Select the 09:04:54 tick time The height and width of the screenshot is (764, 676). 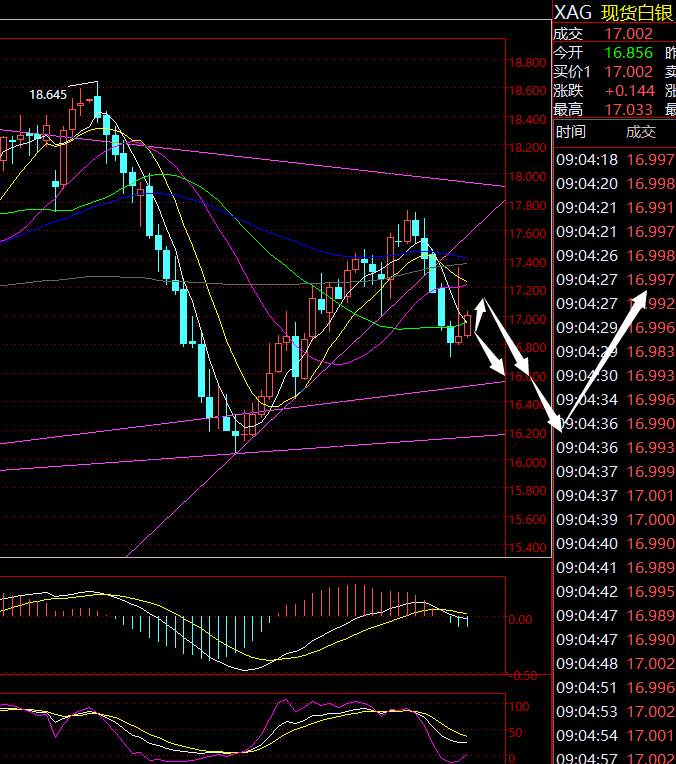click(587, 735)
